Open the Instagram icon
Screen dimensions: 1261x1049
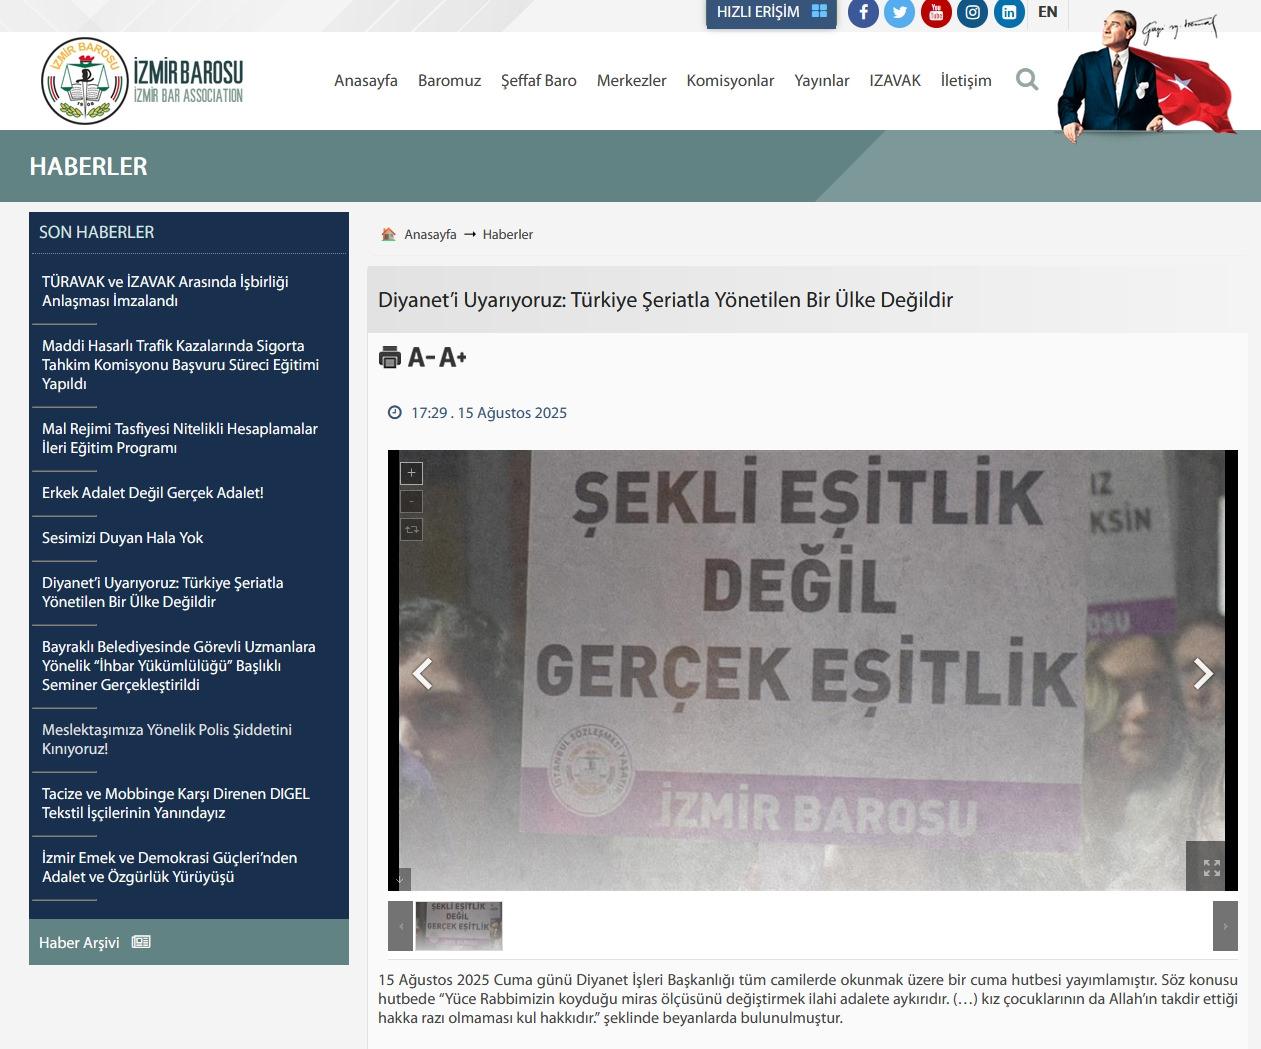coord(971,13)
